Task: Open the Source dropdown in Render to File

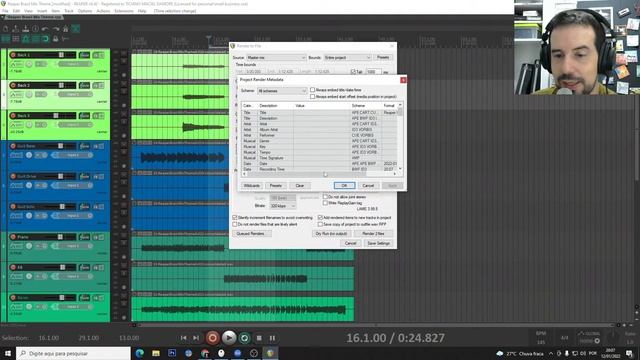Action: pos(276,58)
